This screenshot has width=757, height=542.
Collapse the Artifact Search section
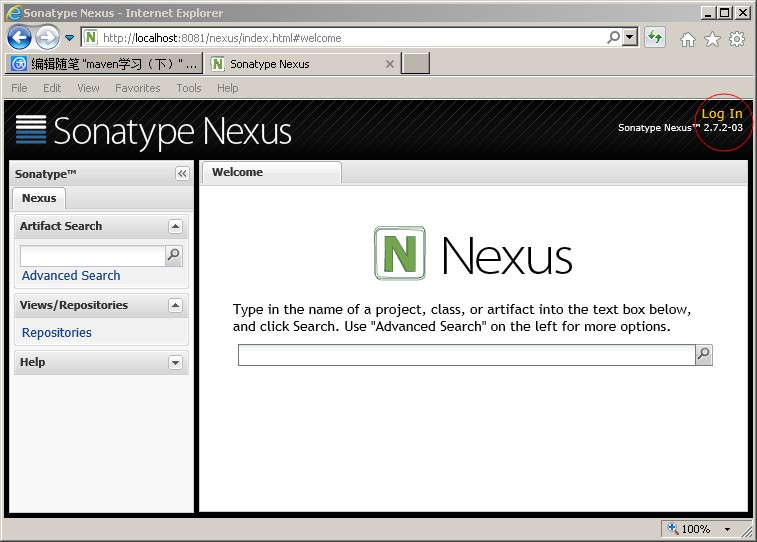pos(175,226)
